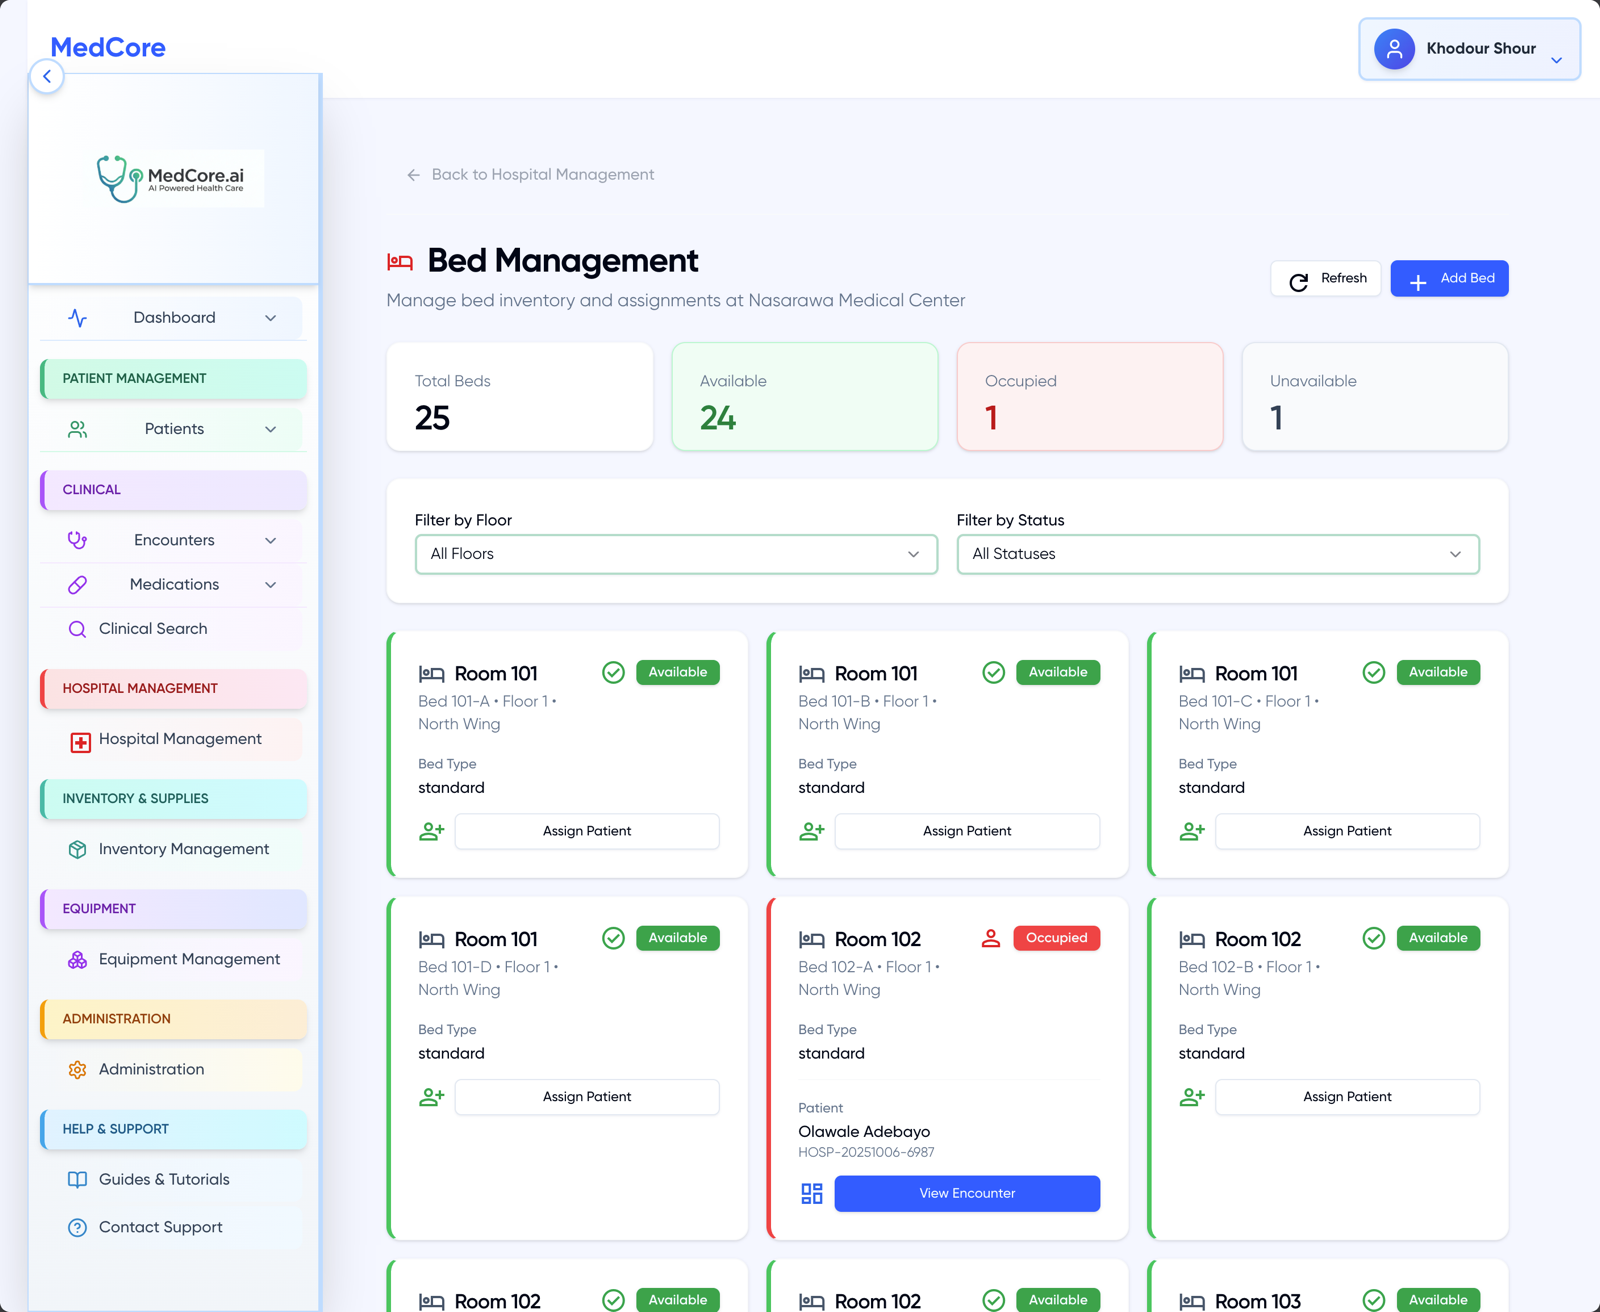Click the Occupied count card
The height and width of the screenshot is (1312, 1600).
[1089, 397]
